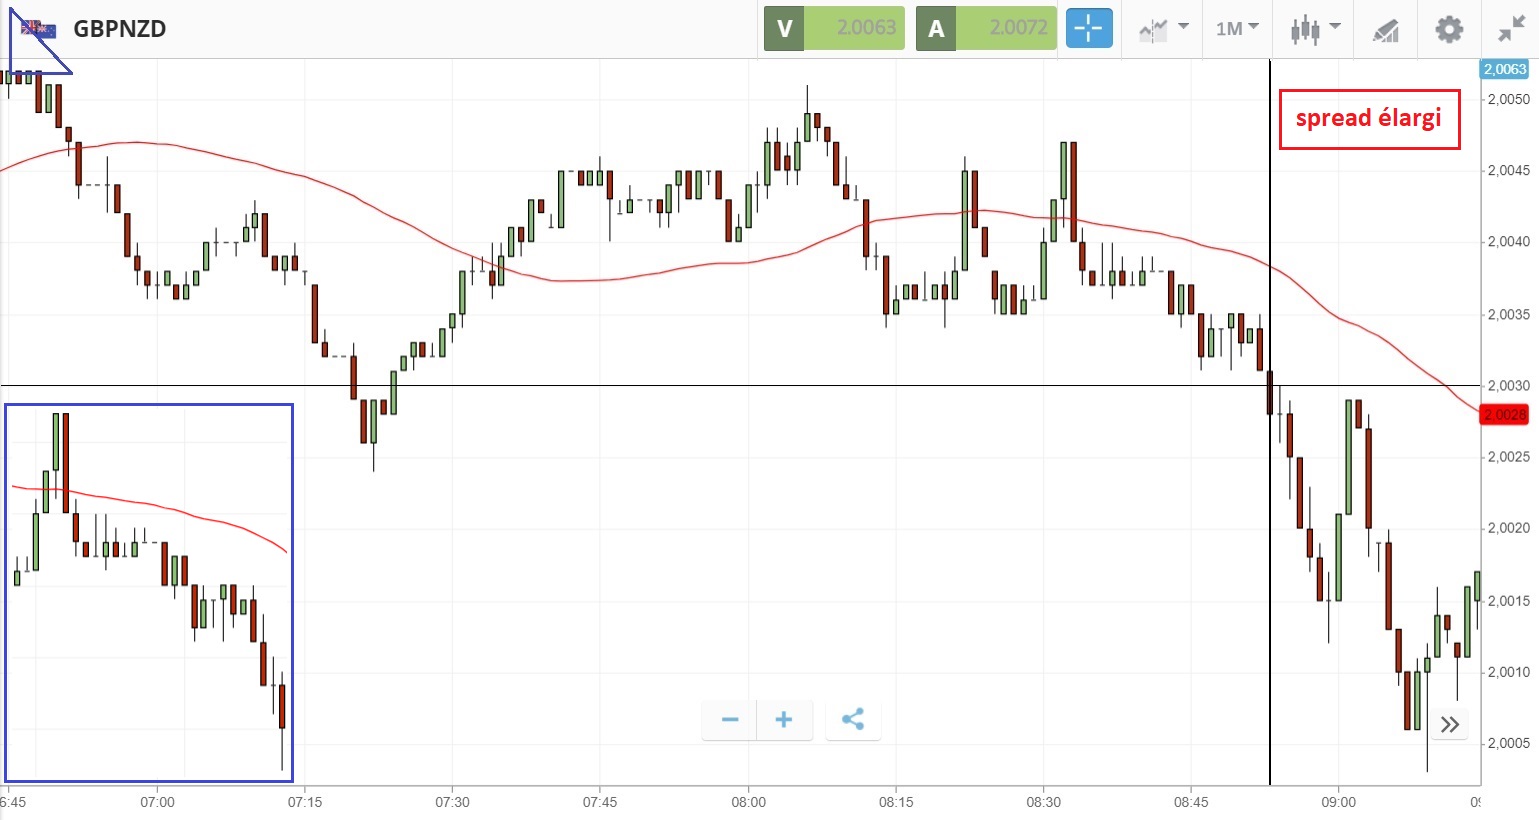Image resolution: width=1539 pixels, height=820 pixels.
Task: Zoom out with the minus button
Action: [730, 720]
